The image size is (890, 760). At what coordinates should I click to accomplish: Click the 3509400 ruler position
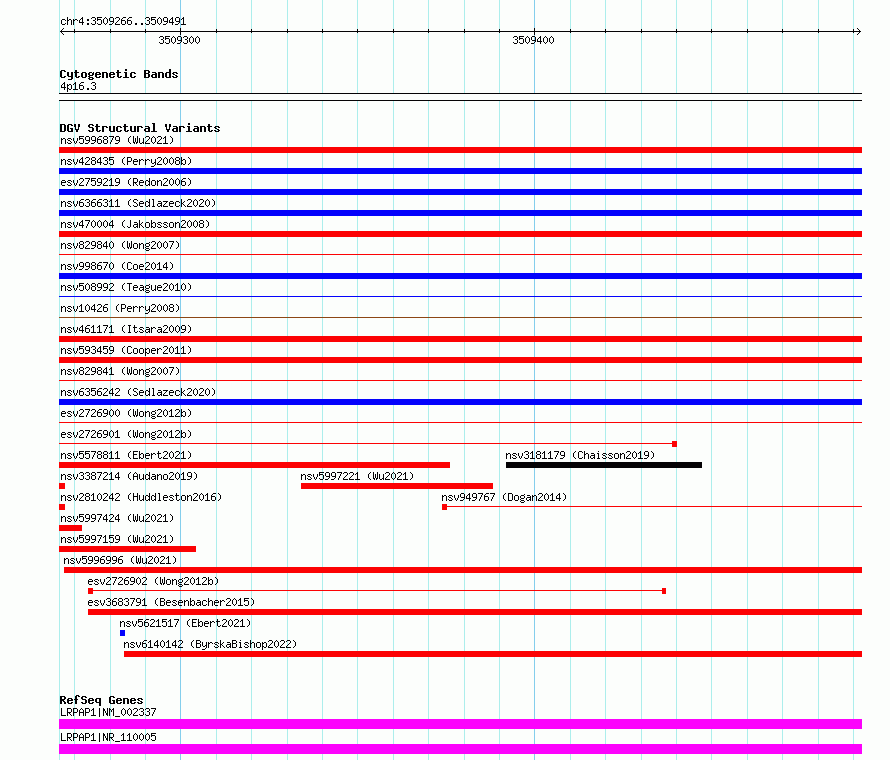coord(533,40)
